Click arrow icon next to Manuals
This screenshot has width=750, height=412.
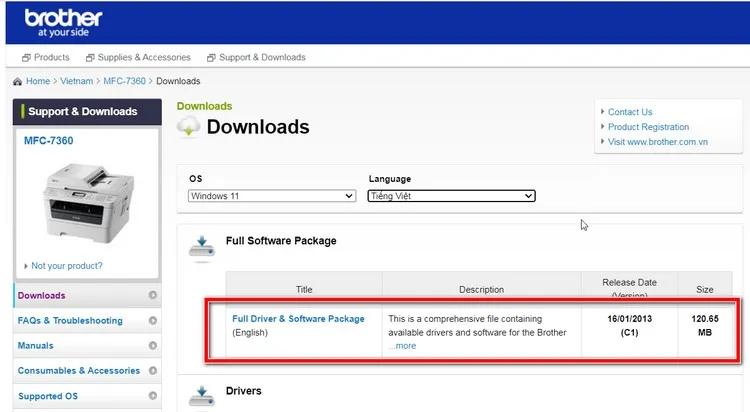pos(153,346)
